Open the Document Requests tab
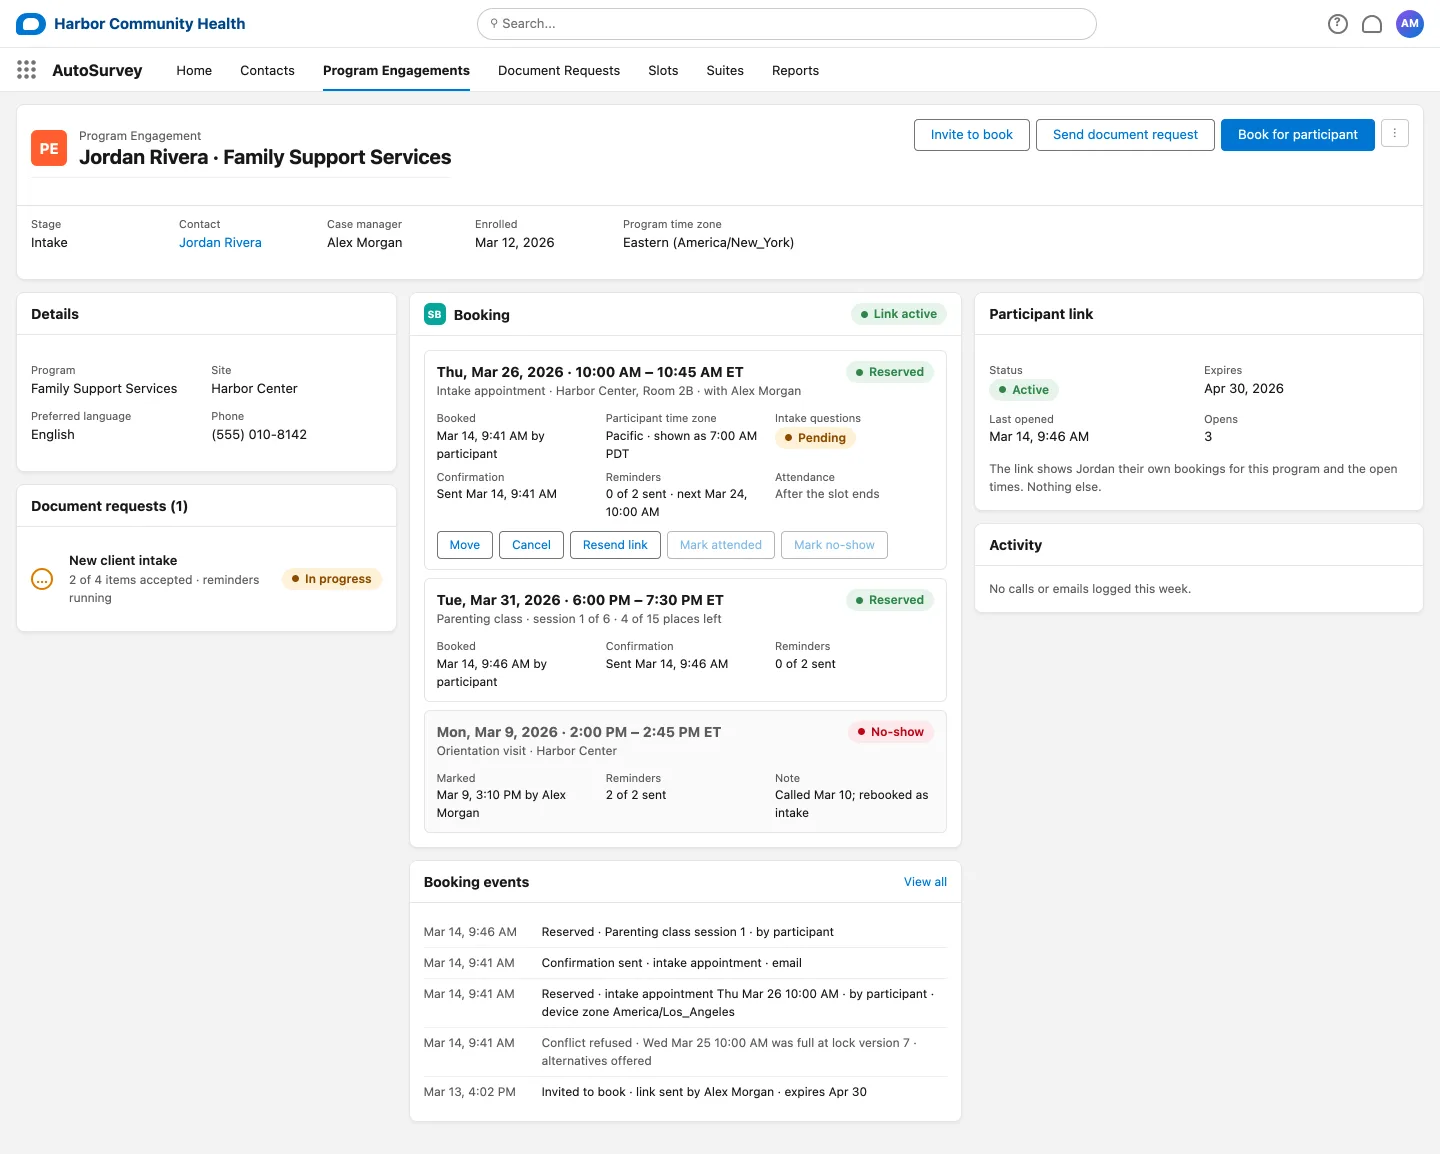Image resolution: width=1440 pixels, height=1154 pixels. [x=559, y=70]
